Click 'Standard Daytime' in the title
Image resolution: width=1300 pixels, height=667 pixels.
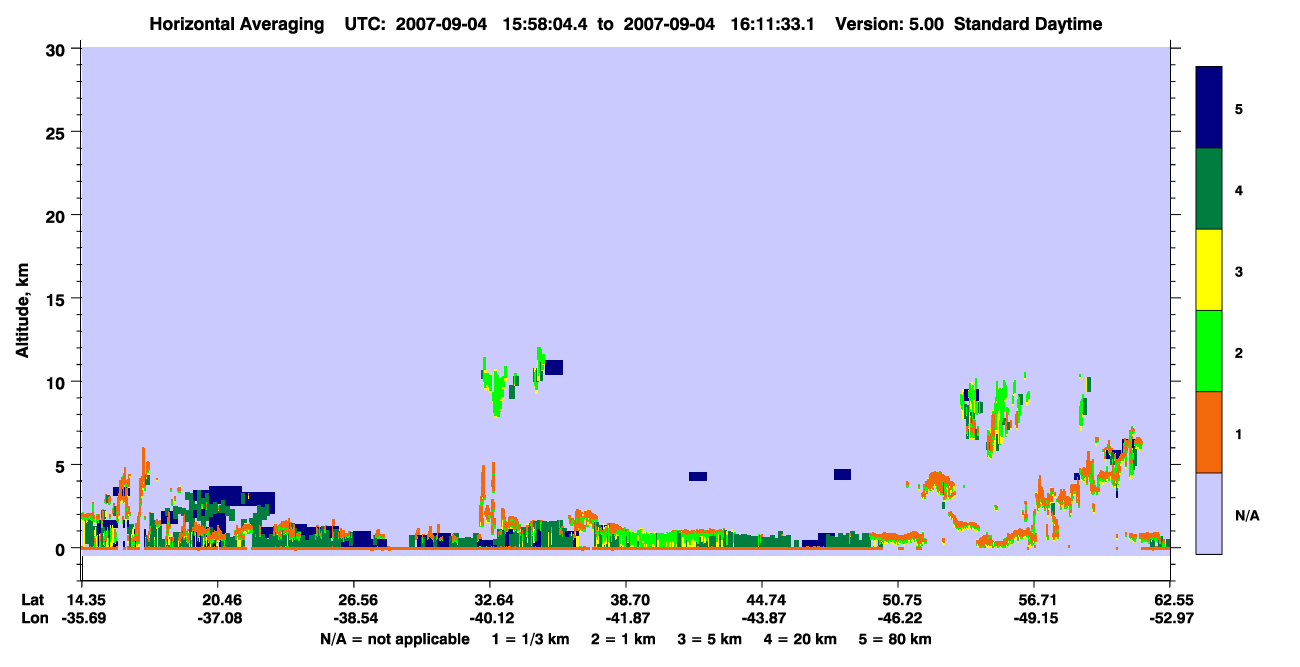1028,24
